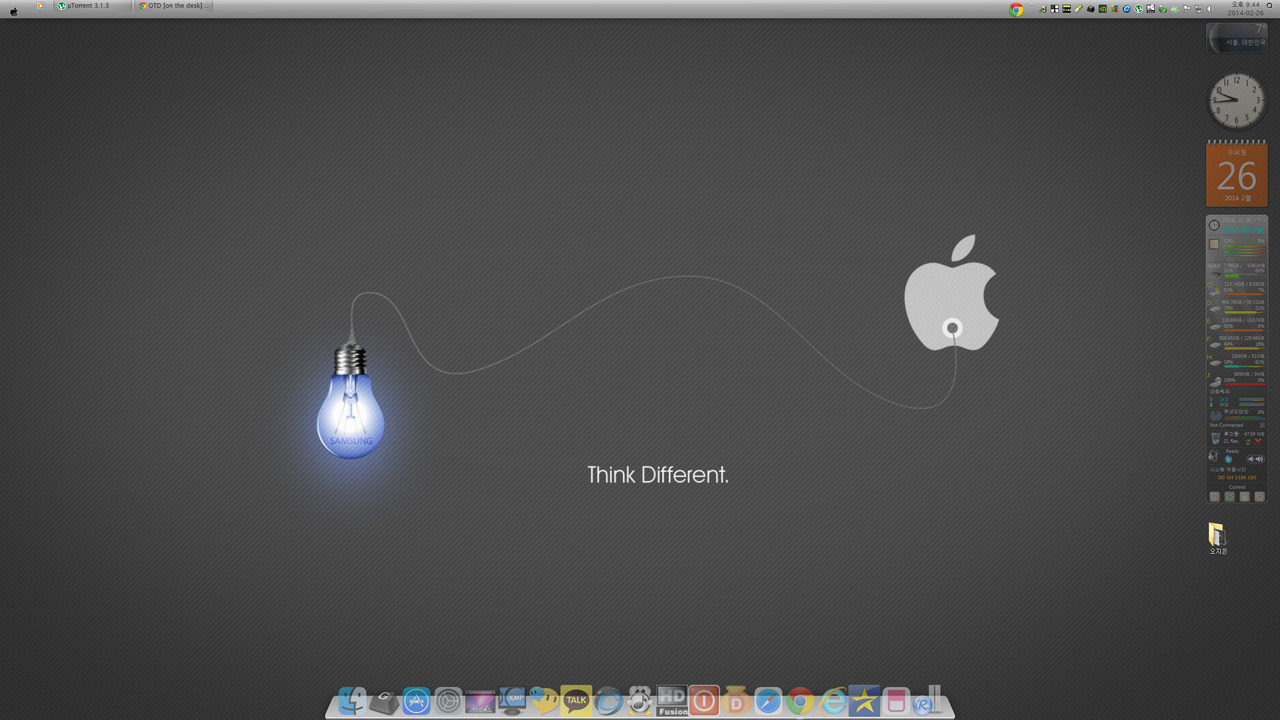Click the 9:44 clock in tray
The height and width of the screenshot is (720, 1280).
coord(1245,9)
